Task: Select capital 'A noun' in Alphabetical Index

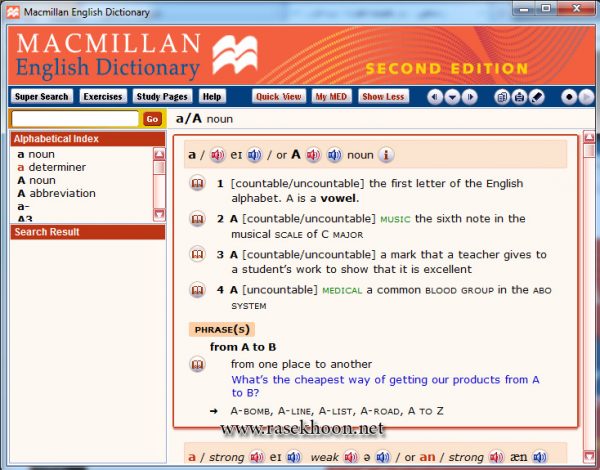Action: pyautogui.click(x=36, y=180)
